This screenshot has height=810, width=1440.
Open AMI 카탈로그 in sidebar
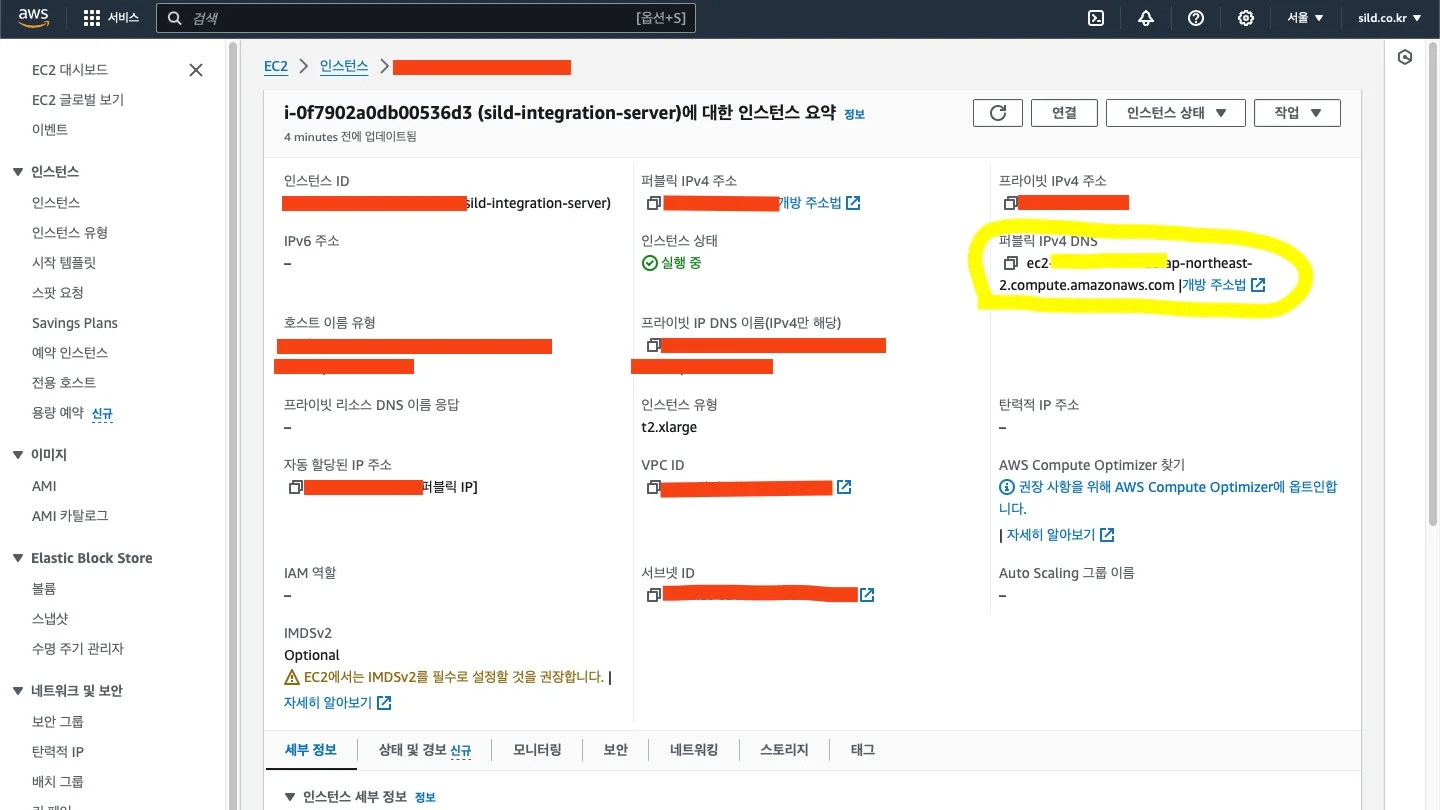coord(70,516)
